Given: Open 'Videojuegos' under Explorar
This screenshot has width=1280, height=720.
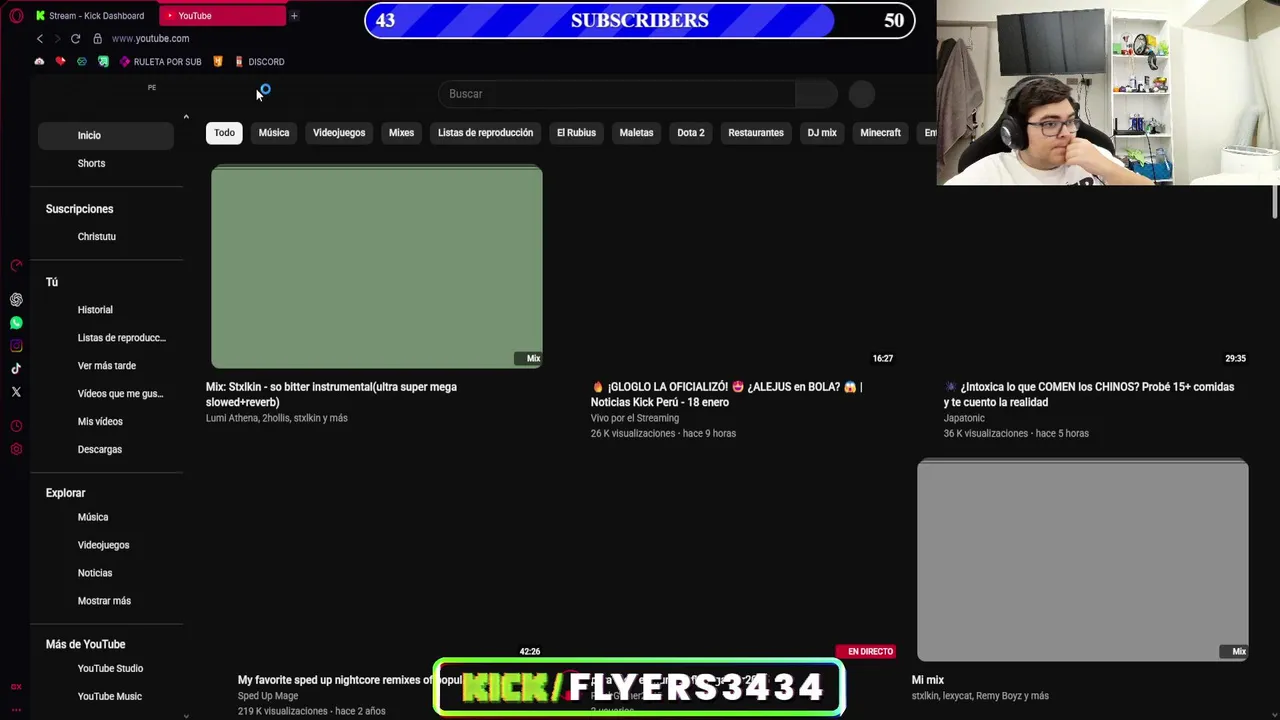Looking at the screenshot, I should [106, 545].
